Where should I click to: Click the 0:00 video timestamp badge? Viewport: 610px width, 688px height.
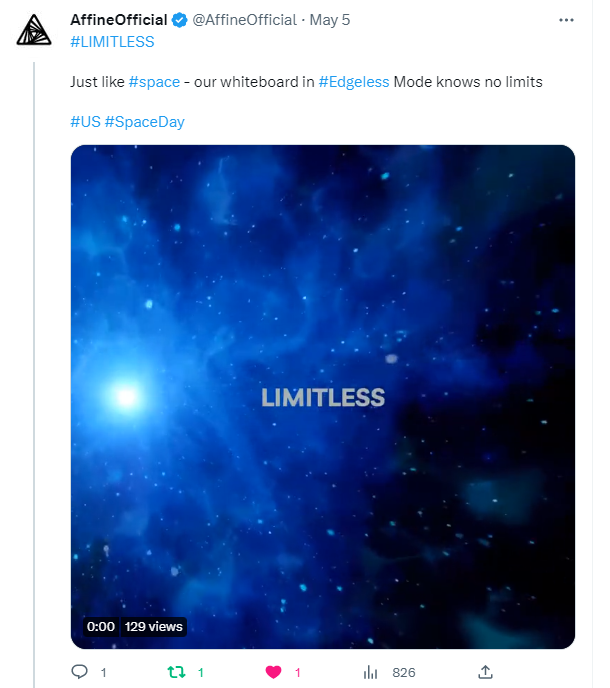(101, 626)
